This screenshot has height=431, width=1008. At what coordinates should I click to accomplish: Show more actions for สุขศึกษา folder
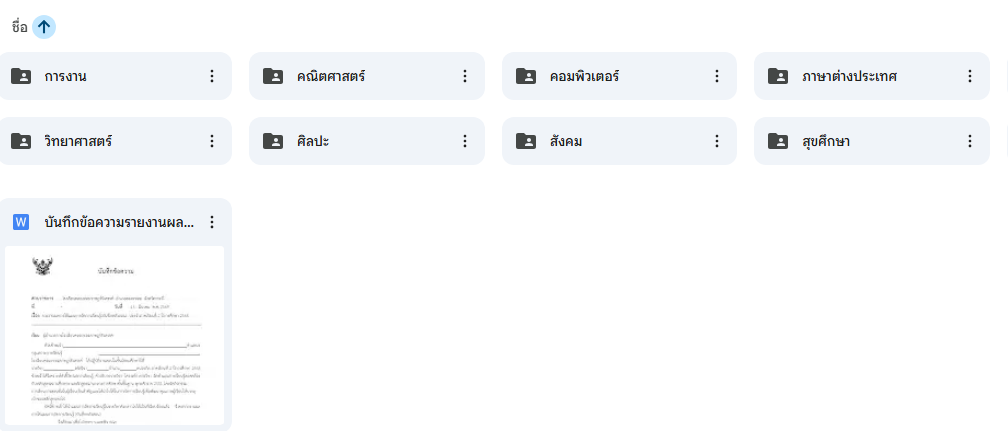(969, 141)
